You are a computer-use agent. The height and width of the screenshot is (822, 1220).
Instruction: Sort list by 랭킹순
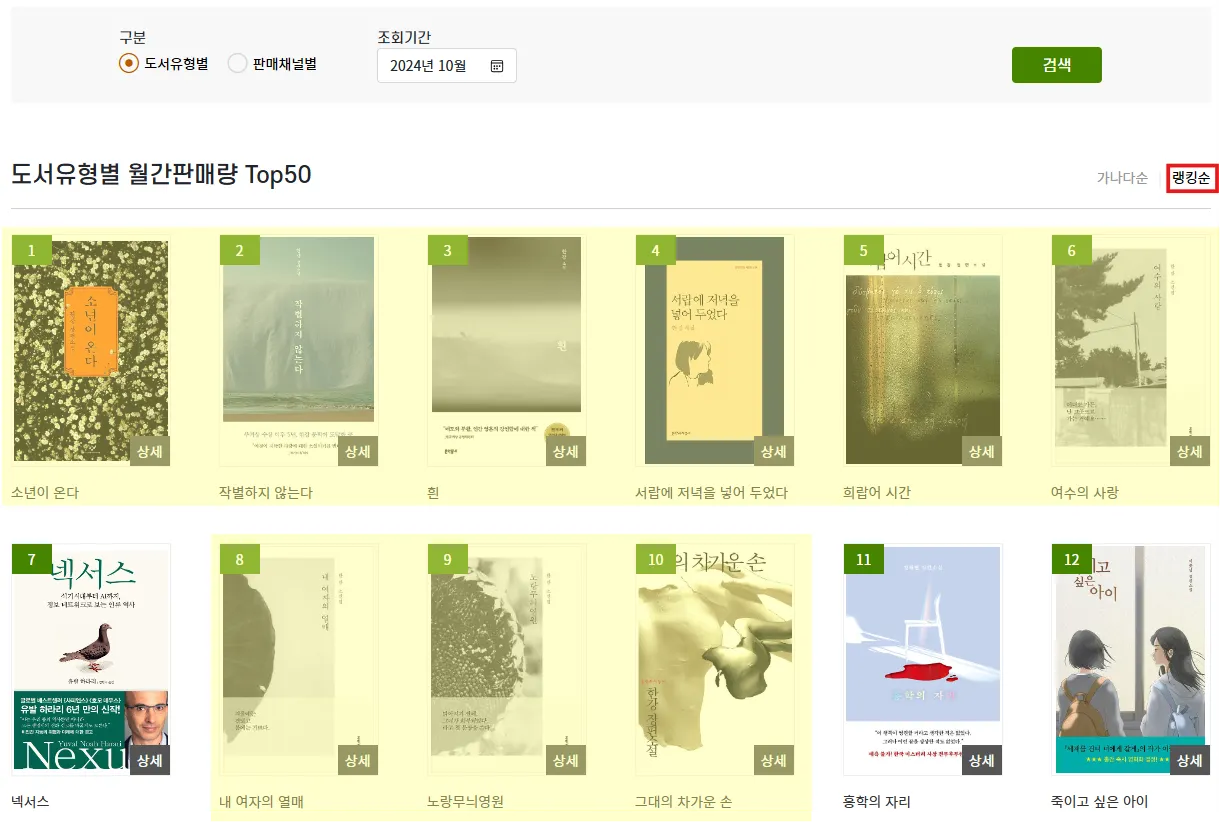pyautogui.click(x=1191, y=178)
